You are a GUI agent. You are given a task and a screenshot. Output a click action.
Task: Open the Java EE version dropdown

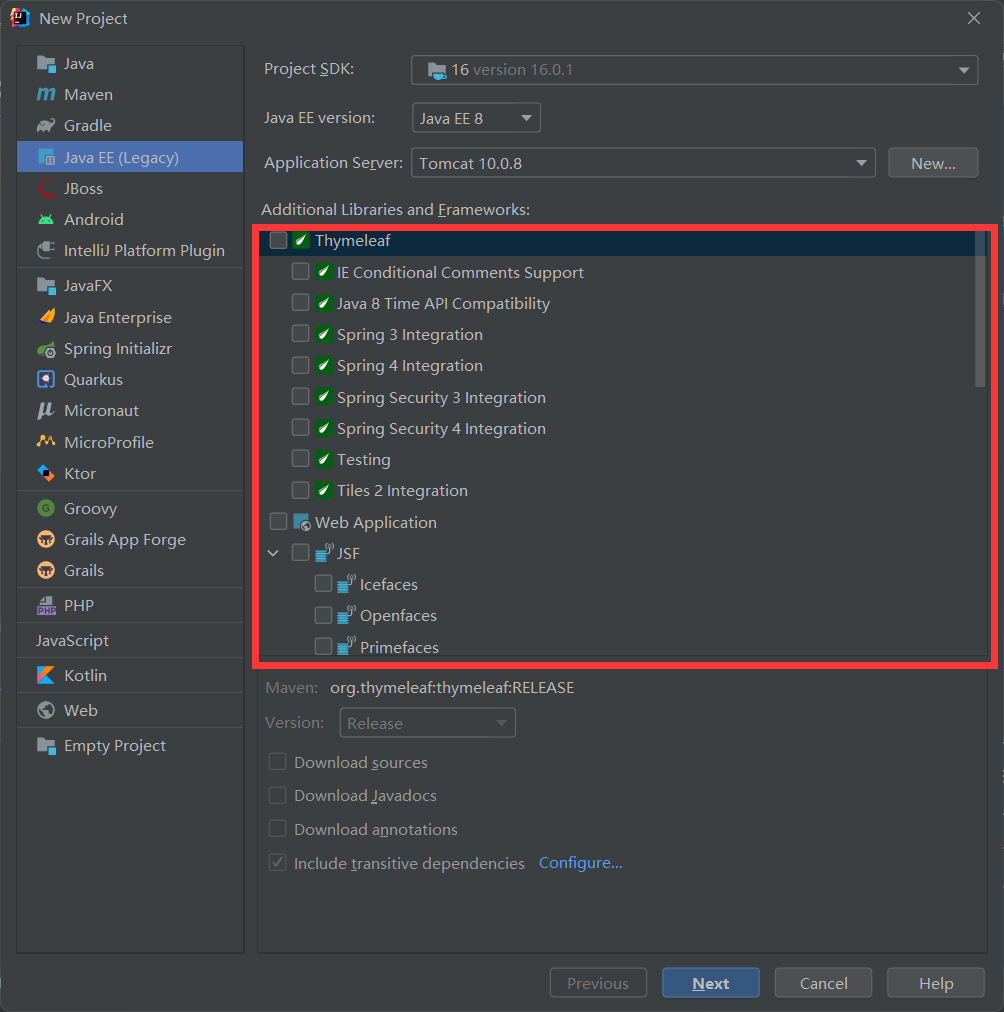click(476, 118)
